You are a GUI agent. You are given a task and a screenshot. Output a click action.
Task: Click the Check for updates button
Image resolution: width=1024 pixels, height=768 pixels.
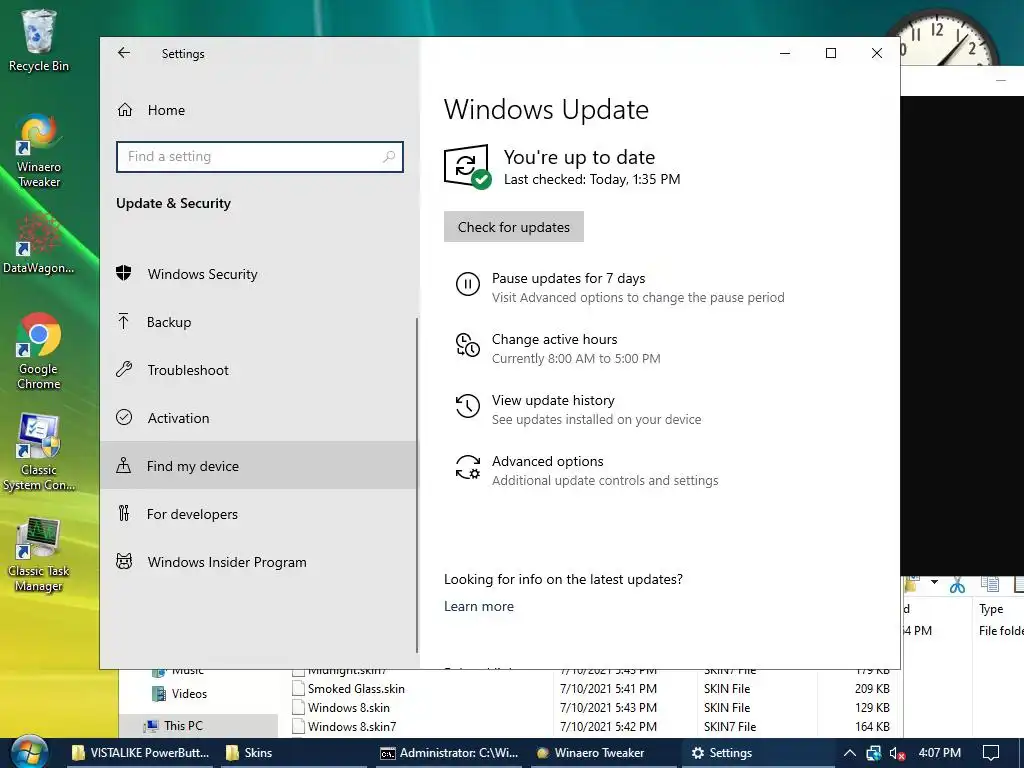(x=513, y=227)
